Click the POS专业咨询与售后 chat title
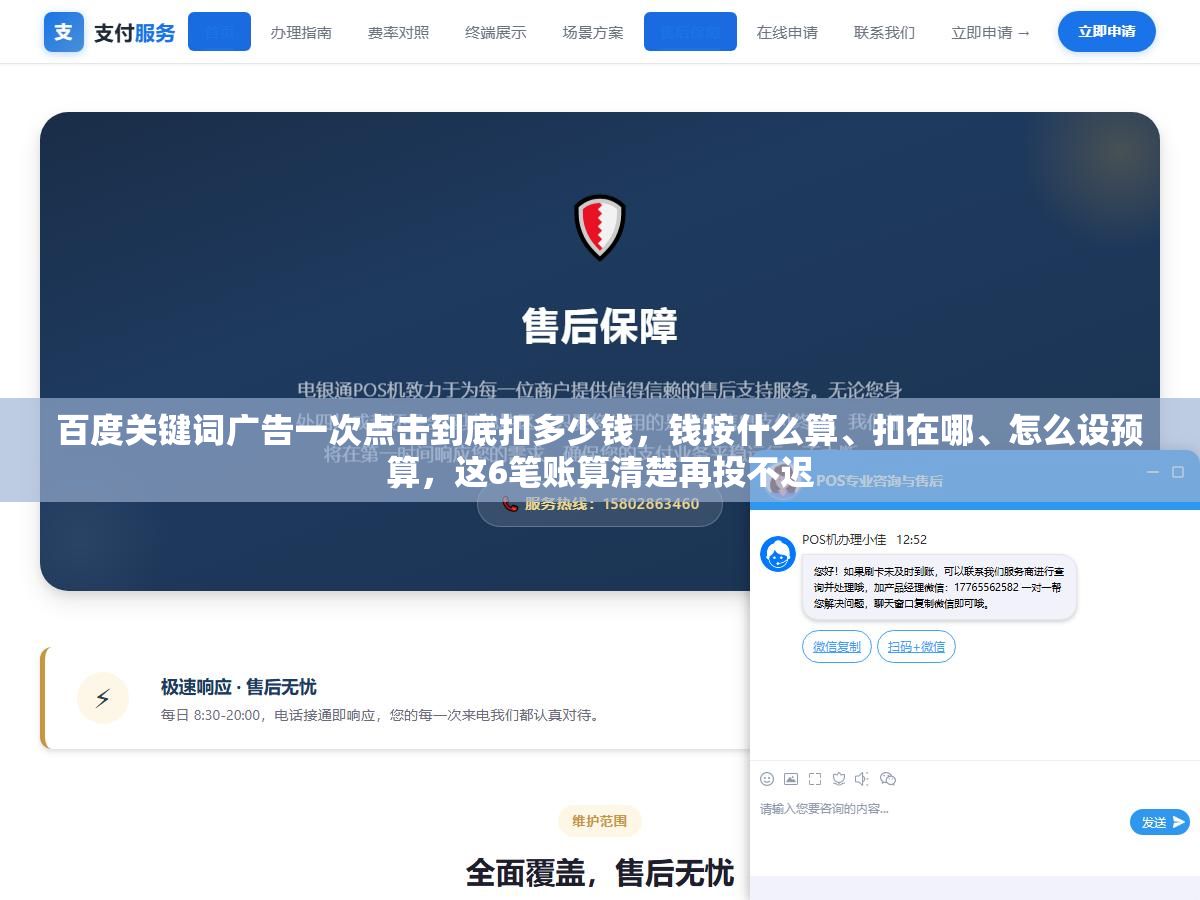The width and height of the screenshot is (1200, 900). click(x=879, y=480)
